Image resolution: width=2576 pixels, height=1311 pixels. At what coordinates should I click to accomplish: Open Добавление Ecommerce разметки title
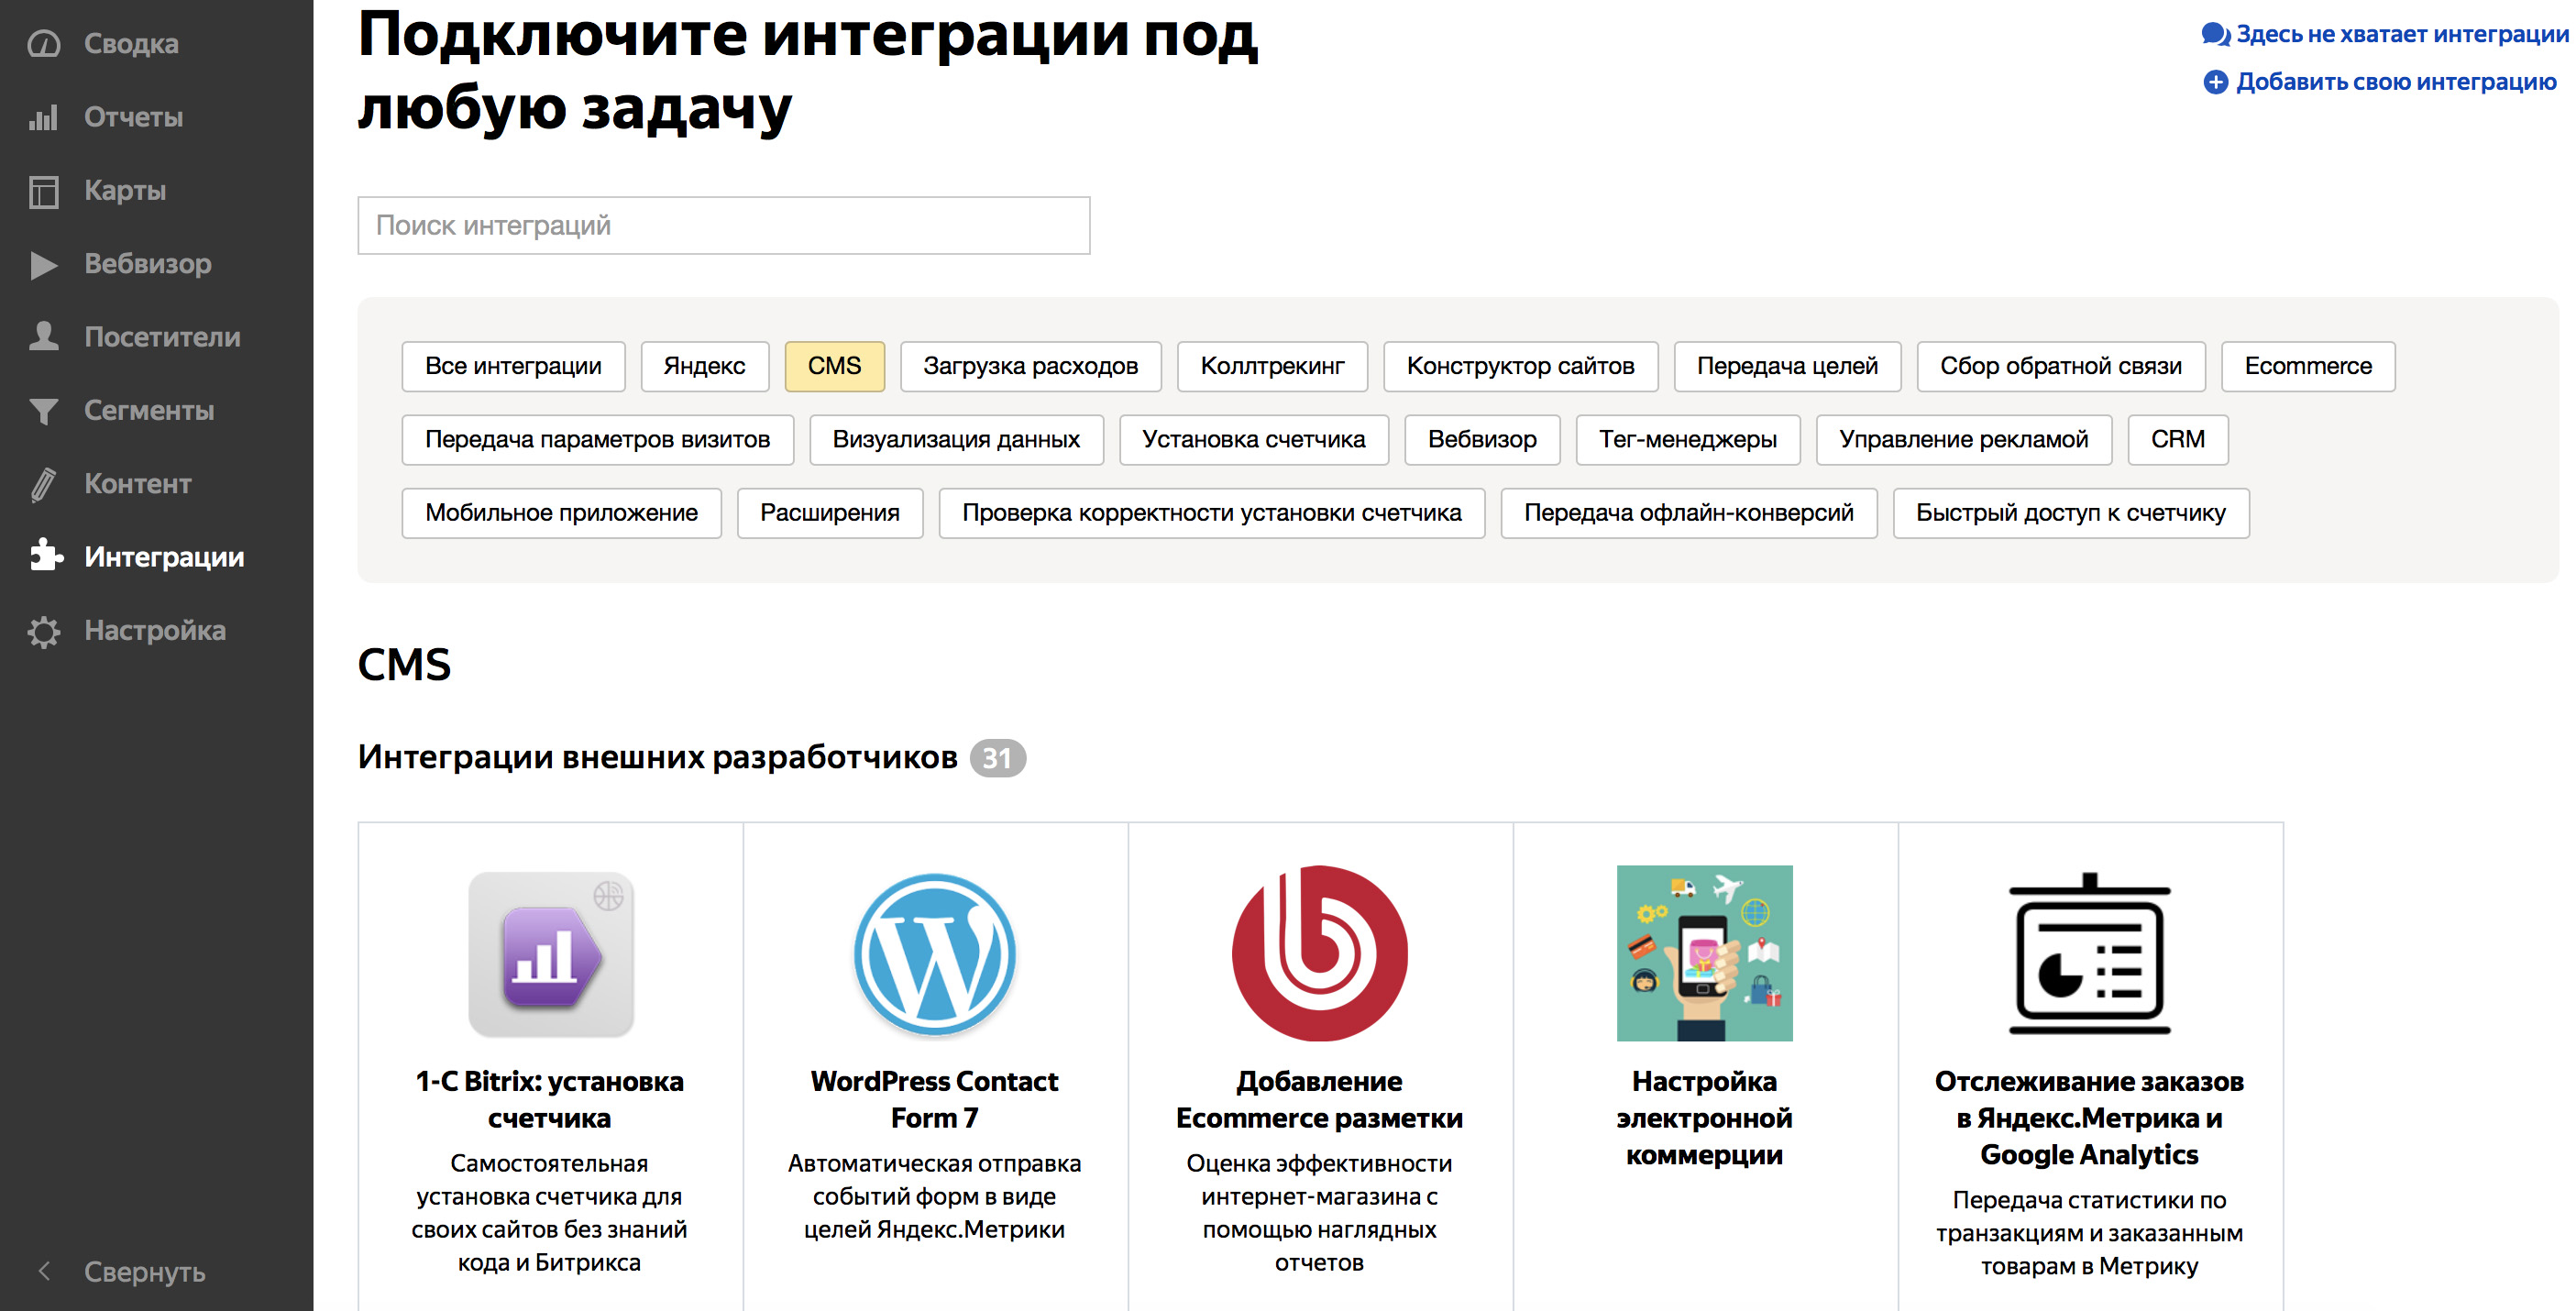click(x=1319, y=1100)
